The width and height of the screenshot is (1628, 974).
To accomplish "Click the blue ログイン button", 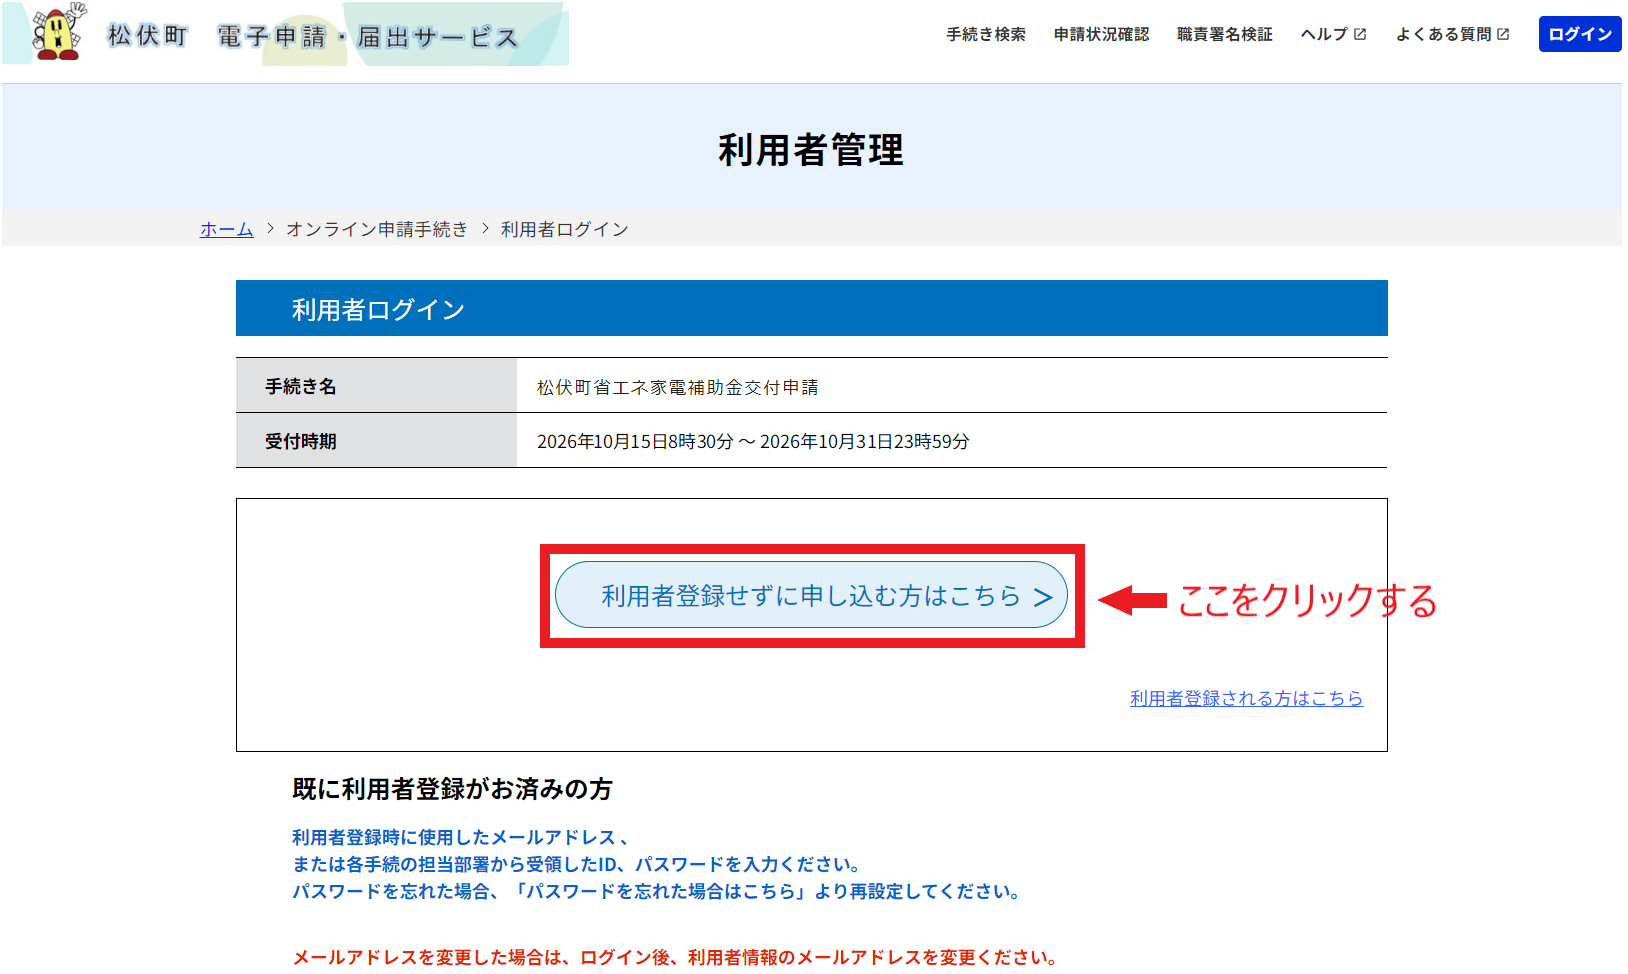I will pyautogui.click(x=1580, y=34).
